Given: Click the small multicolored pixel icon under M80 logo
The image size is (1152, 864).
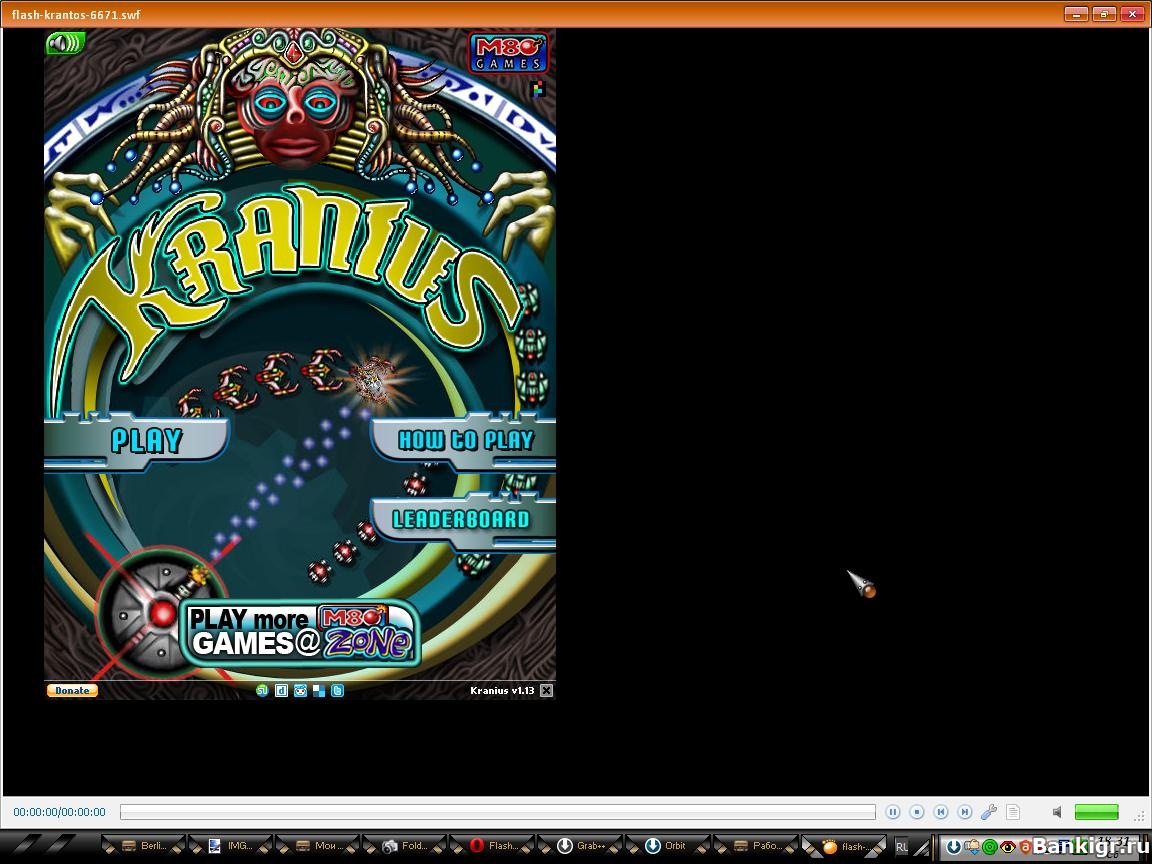Looking at the screenshot, I should coord(539,90).
